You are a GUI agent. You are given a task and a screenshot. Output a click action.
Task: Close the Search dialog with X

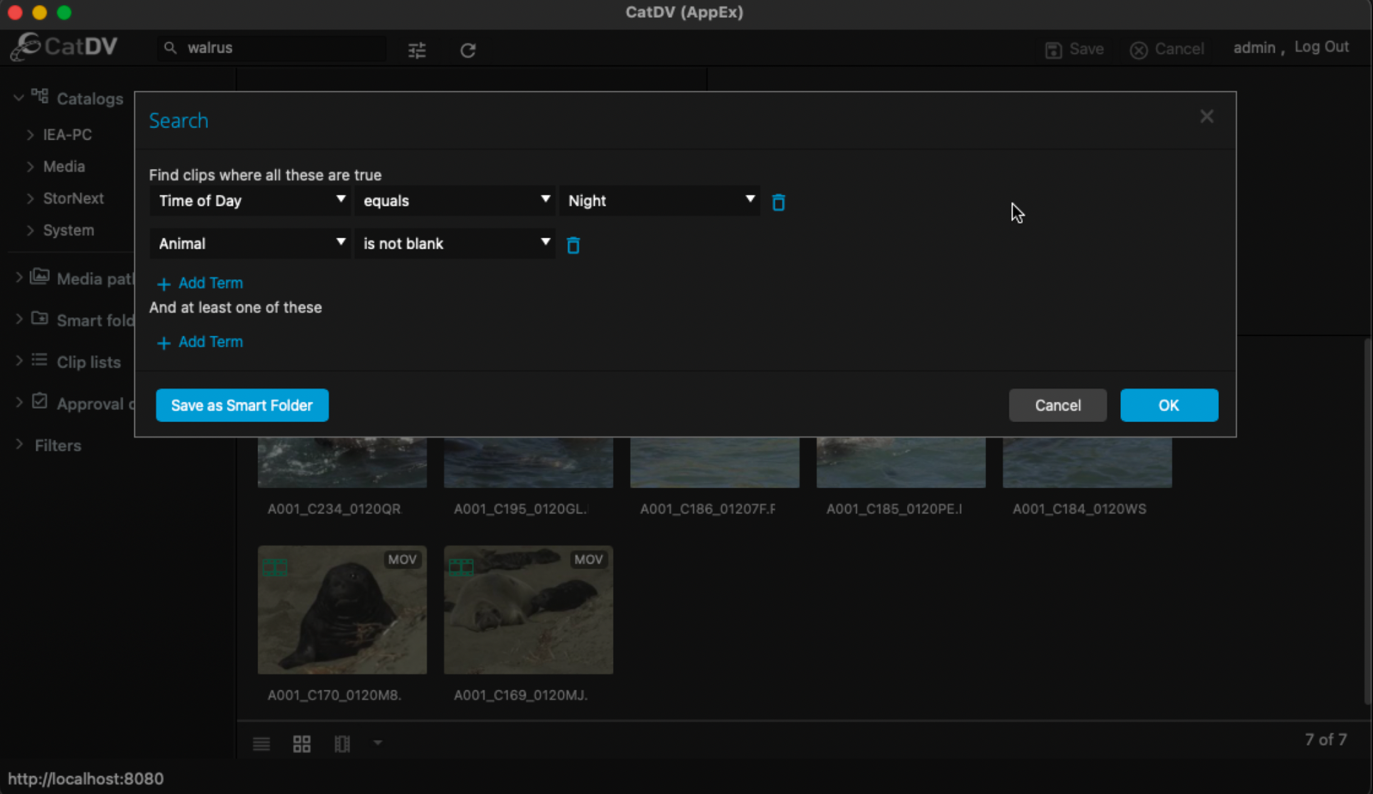1207,117
